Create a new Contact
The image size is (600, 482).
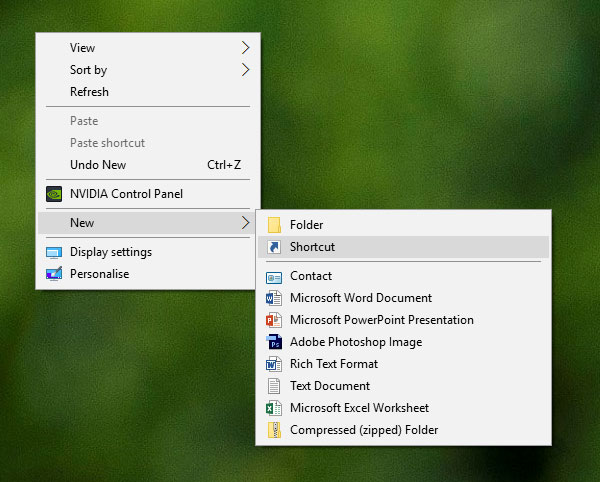tap(404, 276)
